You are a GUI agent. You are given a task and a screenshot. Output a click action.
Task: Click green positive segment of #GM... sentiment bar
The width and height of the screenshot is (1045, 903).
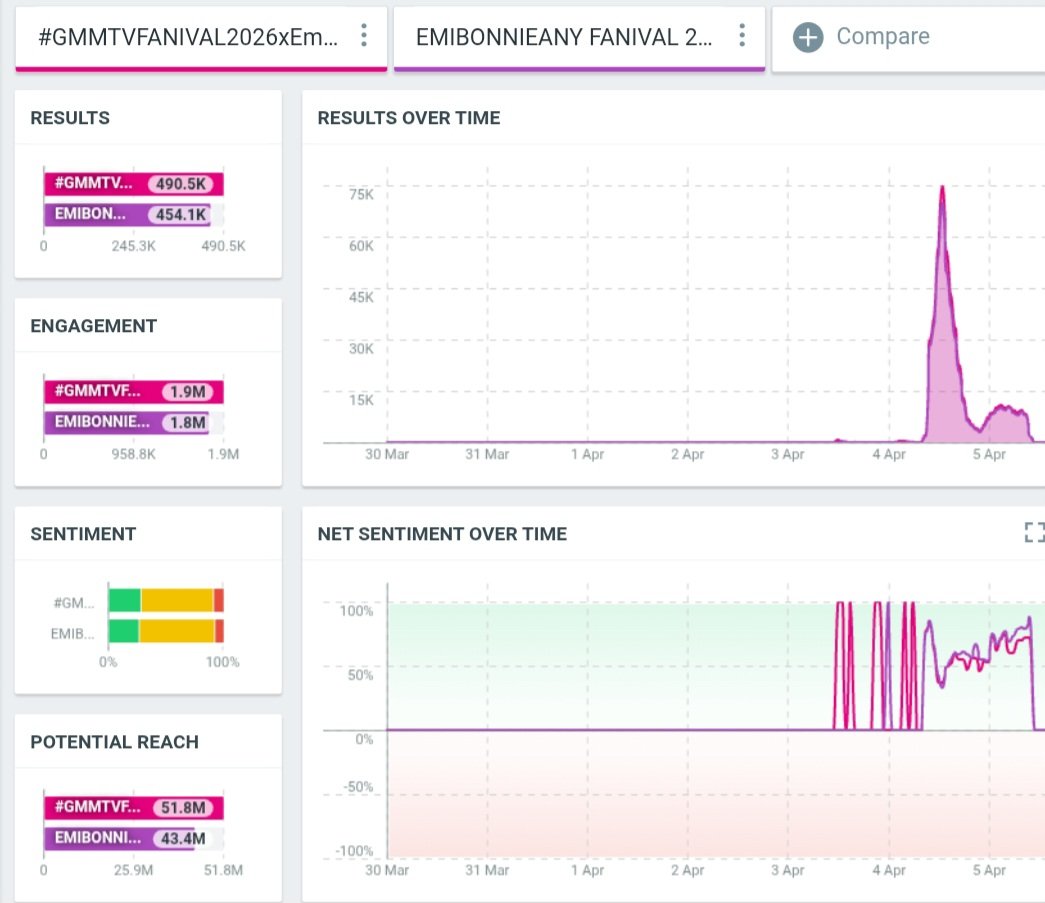[125, 600]
